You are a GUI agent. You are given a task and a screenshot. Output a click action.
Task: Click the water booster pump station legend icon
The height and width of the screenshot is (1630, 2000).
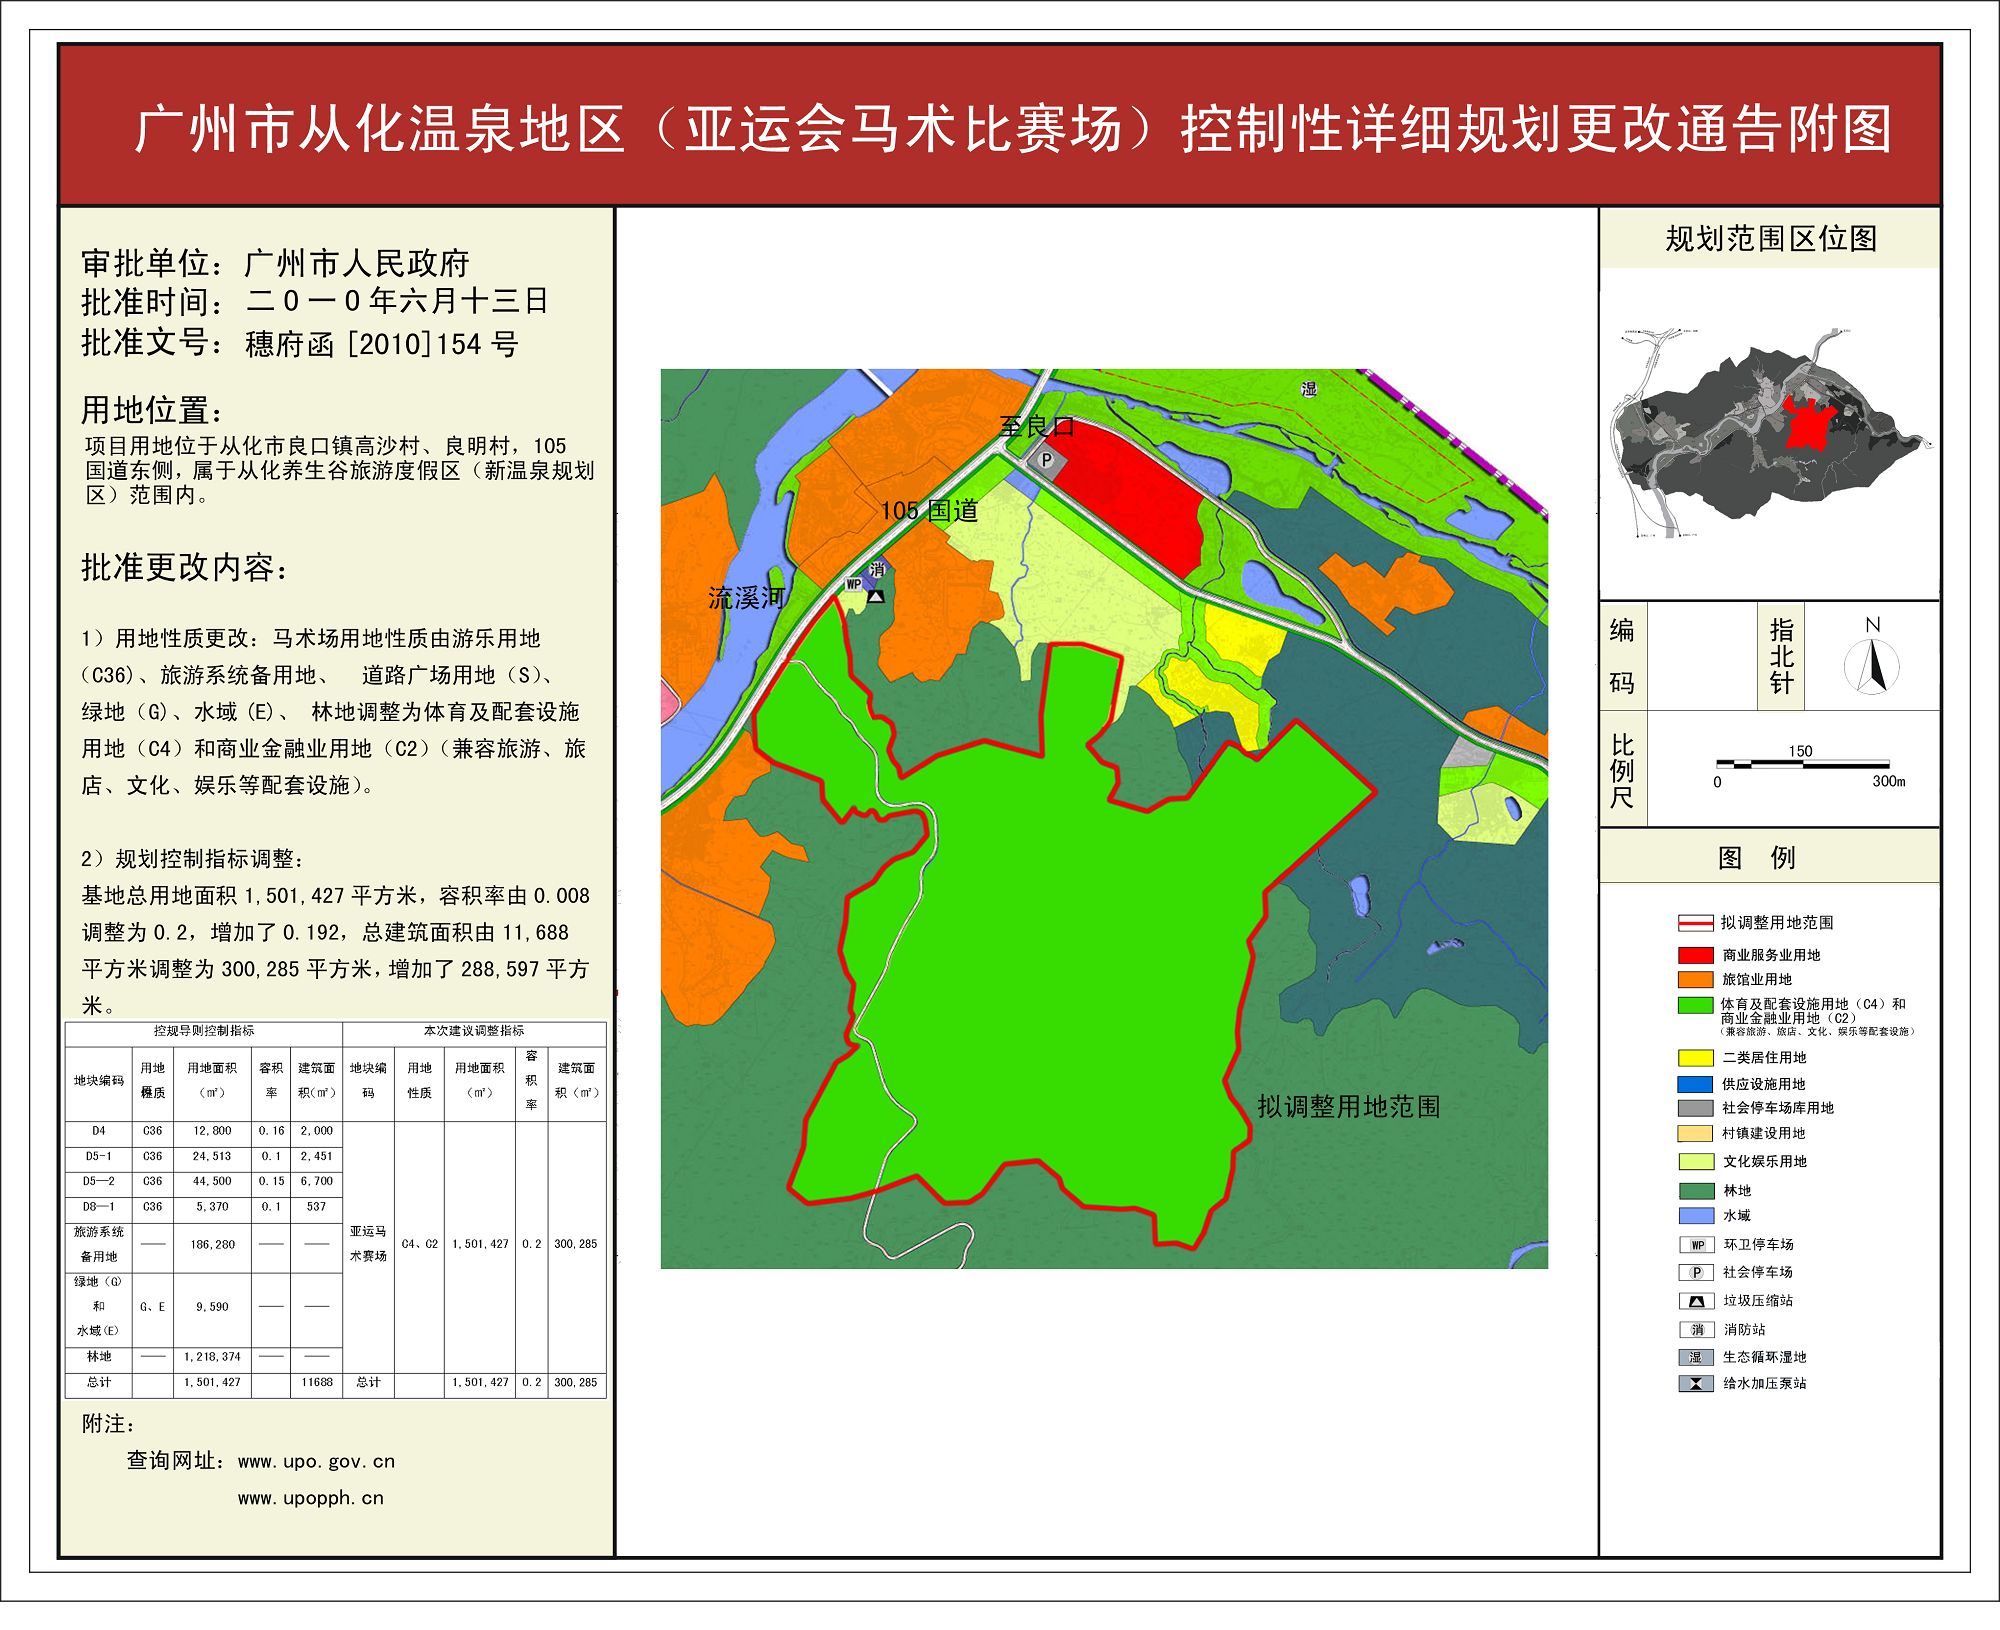pyautogui.click(x=1697, y=1384)
